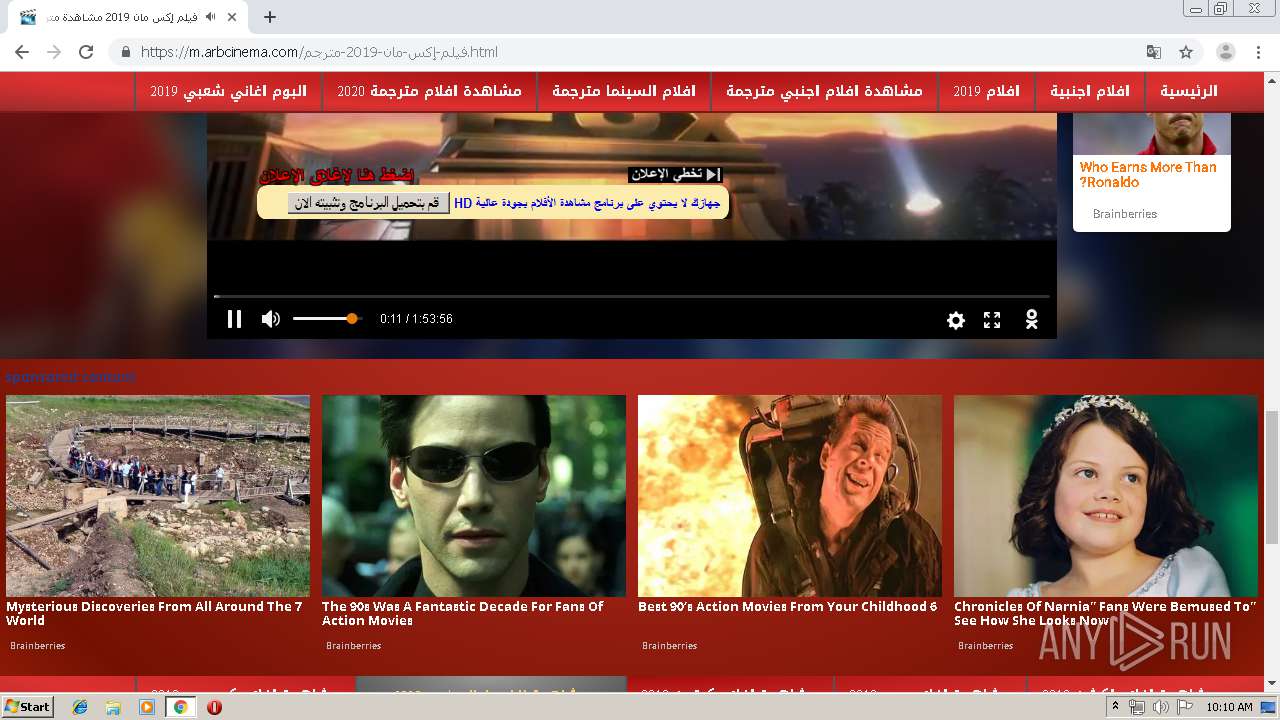
Task: Close the X-Men 2019 movie tab
Action: pos(233,17)
